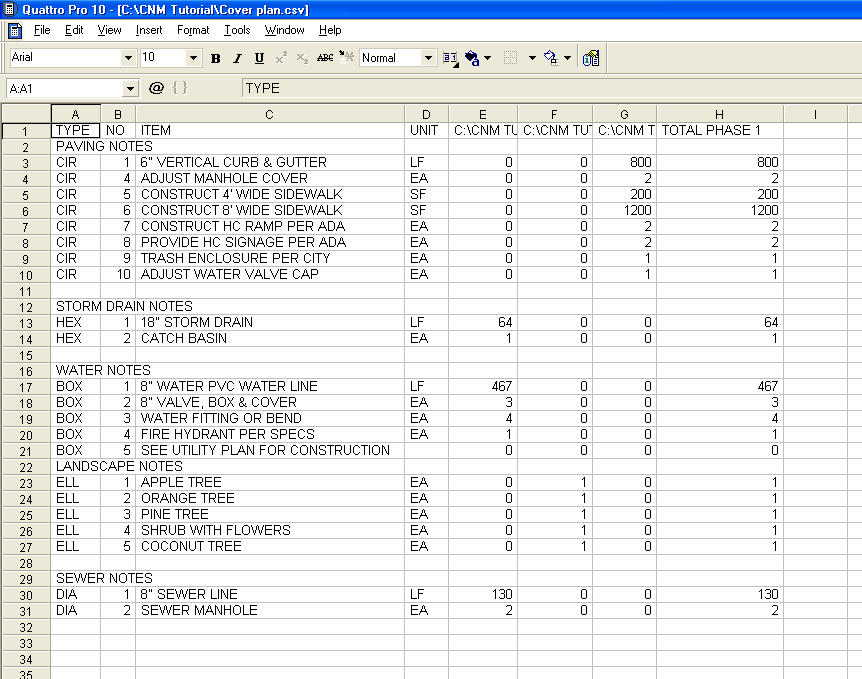Expand the Normal style dropdown
The image size is (862, 679).
[428, 58]
